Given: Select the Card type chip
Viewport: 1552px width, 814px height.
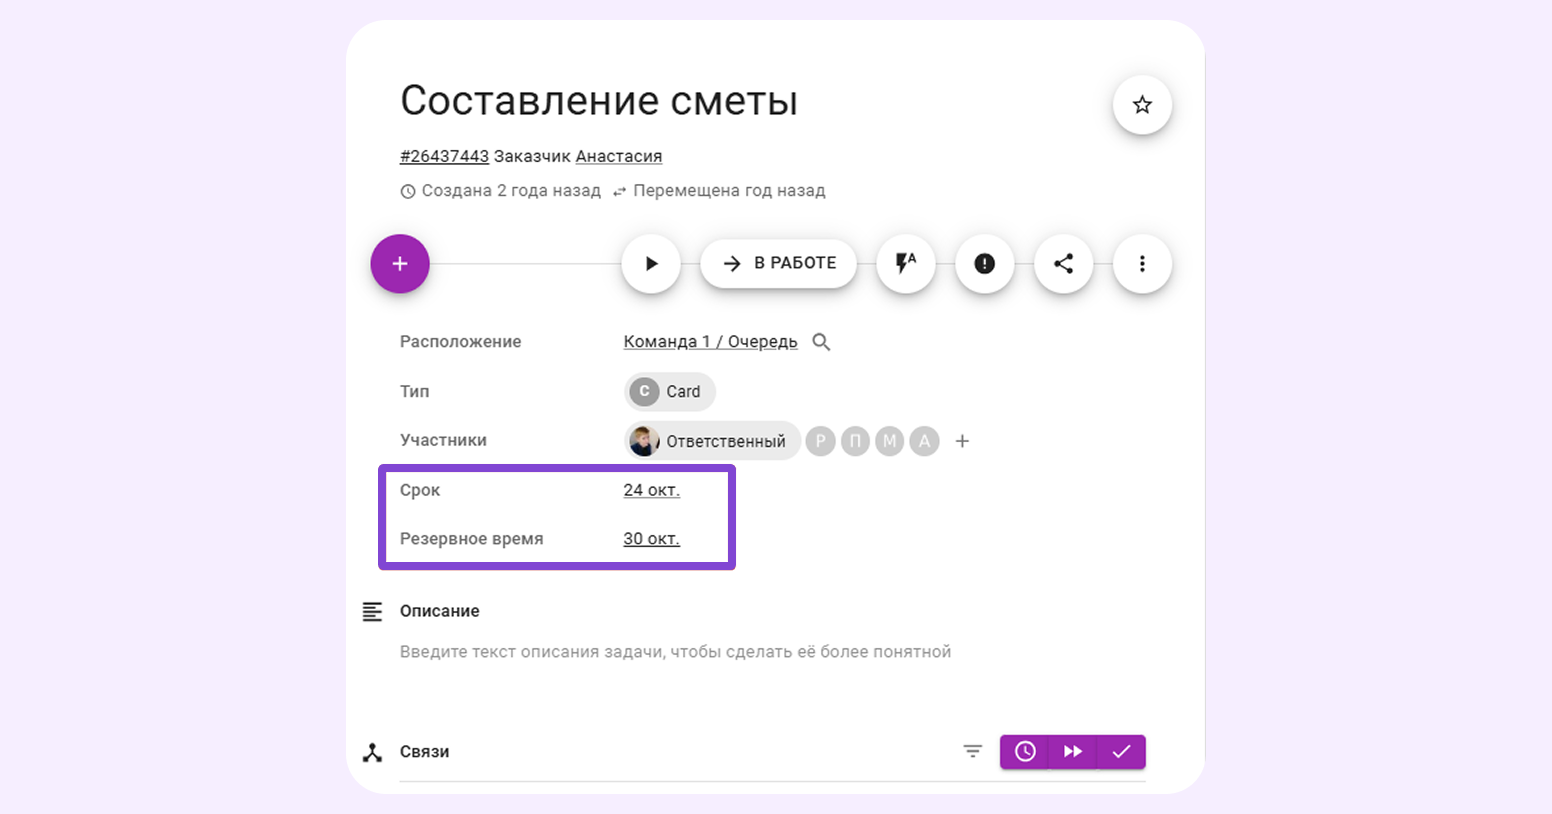Looking at the screenshot, I should (670, 392).
